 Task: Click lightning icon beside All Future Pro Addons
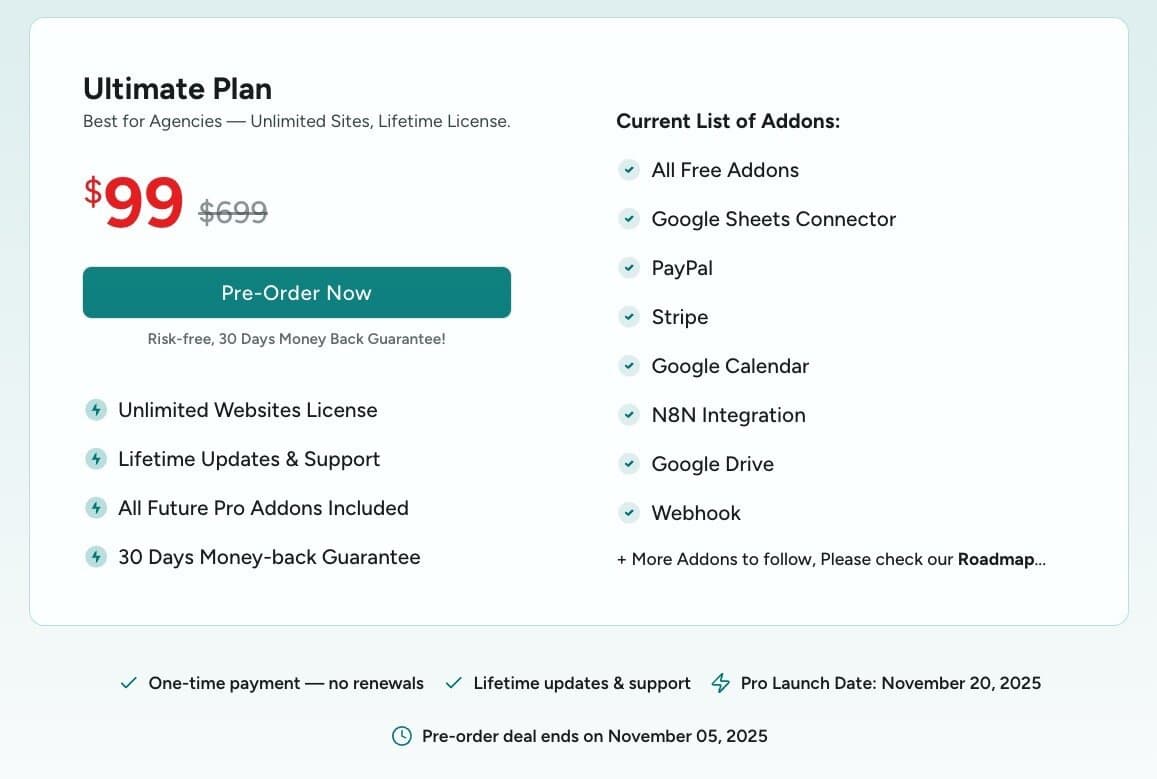tap(96, 508)
